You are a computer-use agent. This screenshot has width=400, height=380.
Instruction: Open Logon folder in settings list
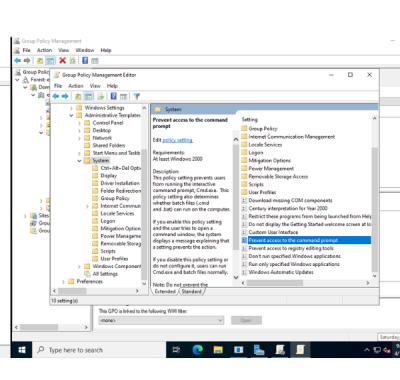pyautogui.click(x=256, y=153)
